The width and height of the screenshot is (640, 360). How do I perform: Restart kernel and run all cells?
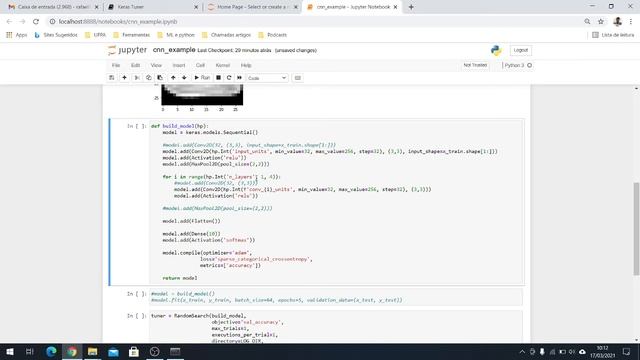click(240, 78)
